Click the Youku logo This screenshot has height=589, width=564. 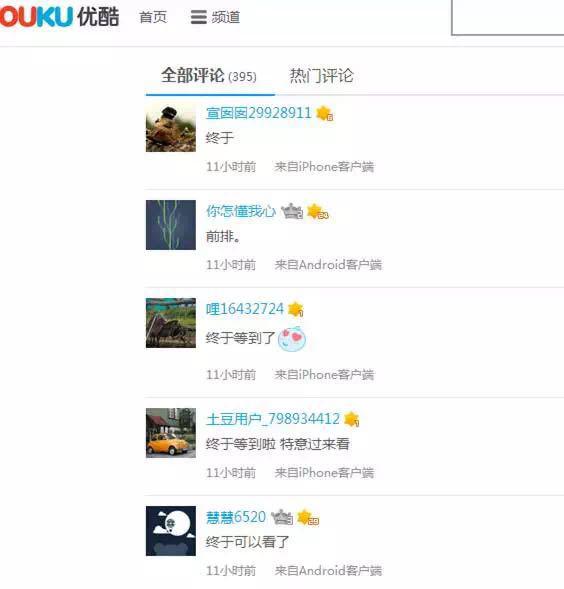[x=59, y=17]
